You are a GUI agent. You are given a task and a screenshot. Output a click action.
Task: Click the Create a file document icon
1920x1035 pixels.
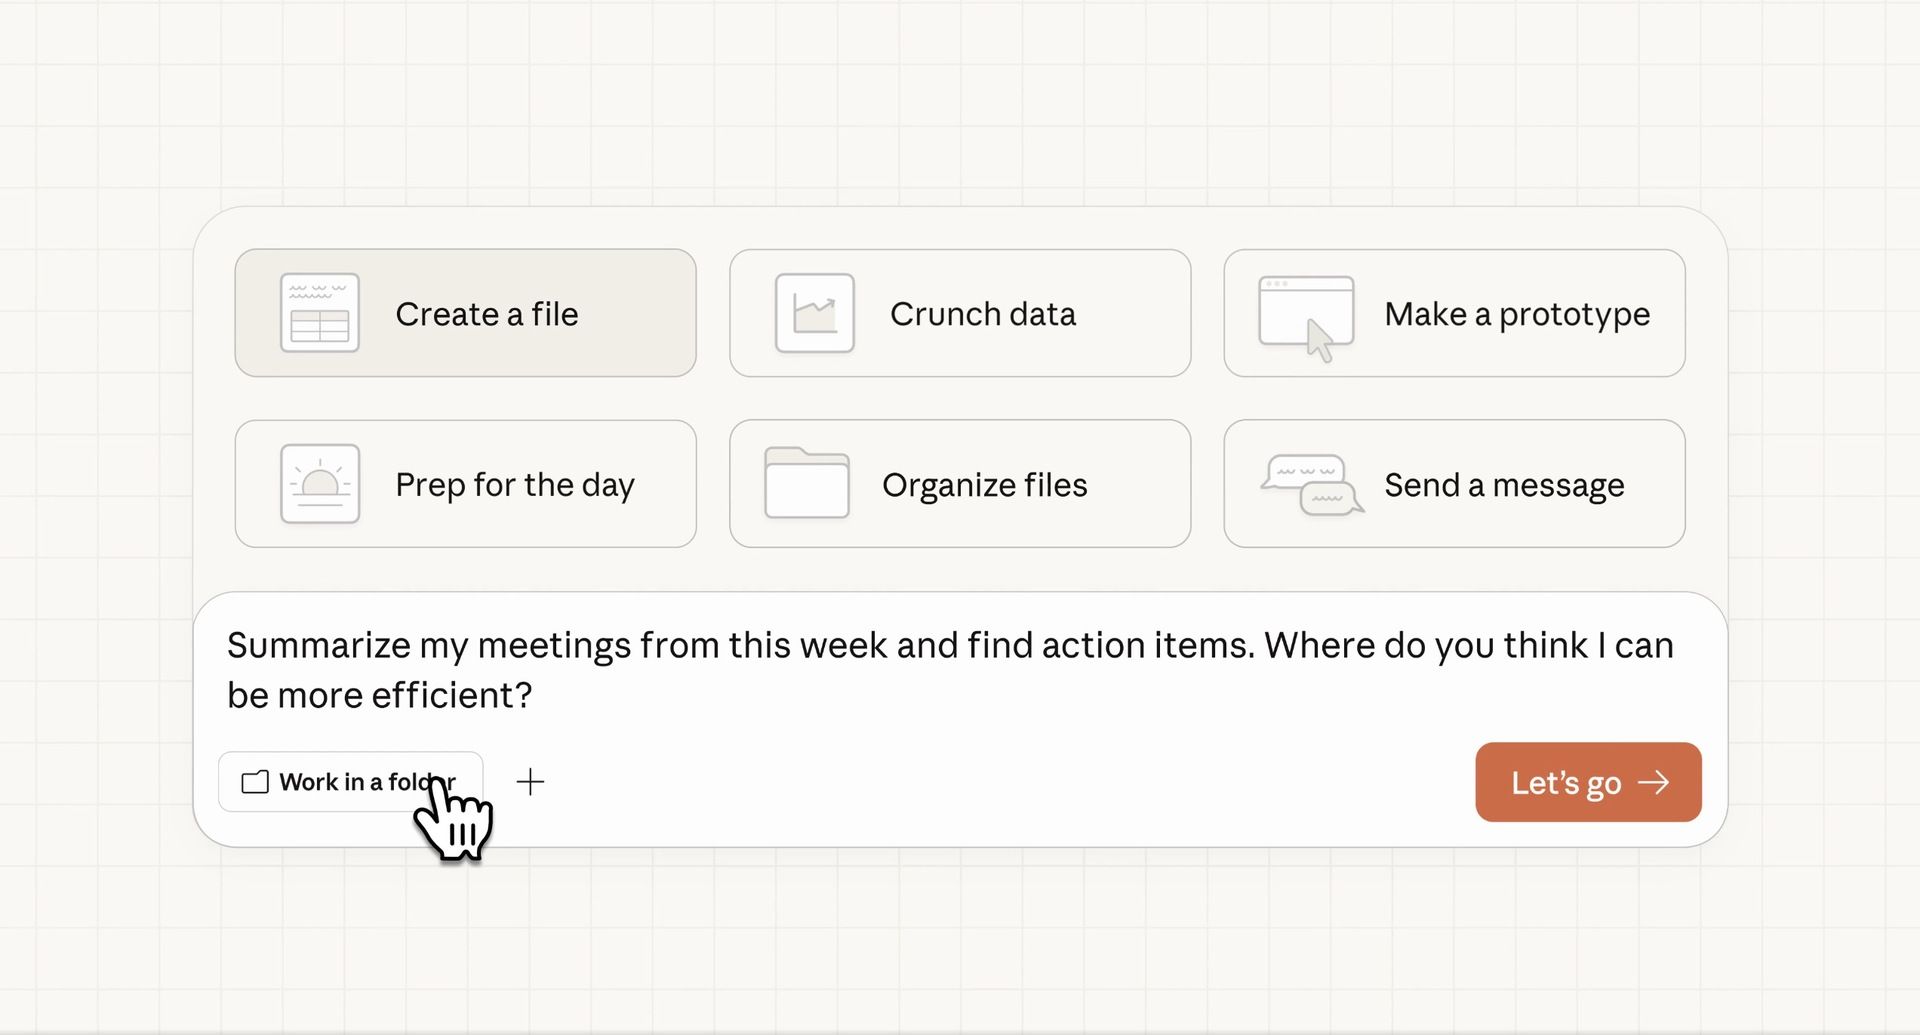[x=320, y=313]
